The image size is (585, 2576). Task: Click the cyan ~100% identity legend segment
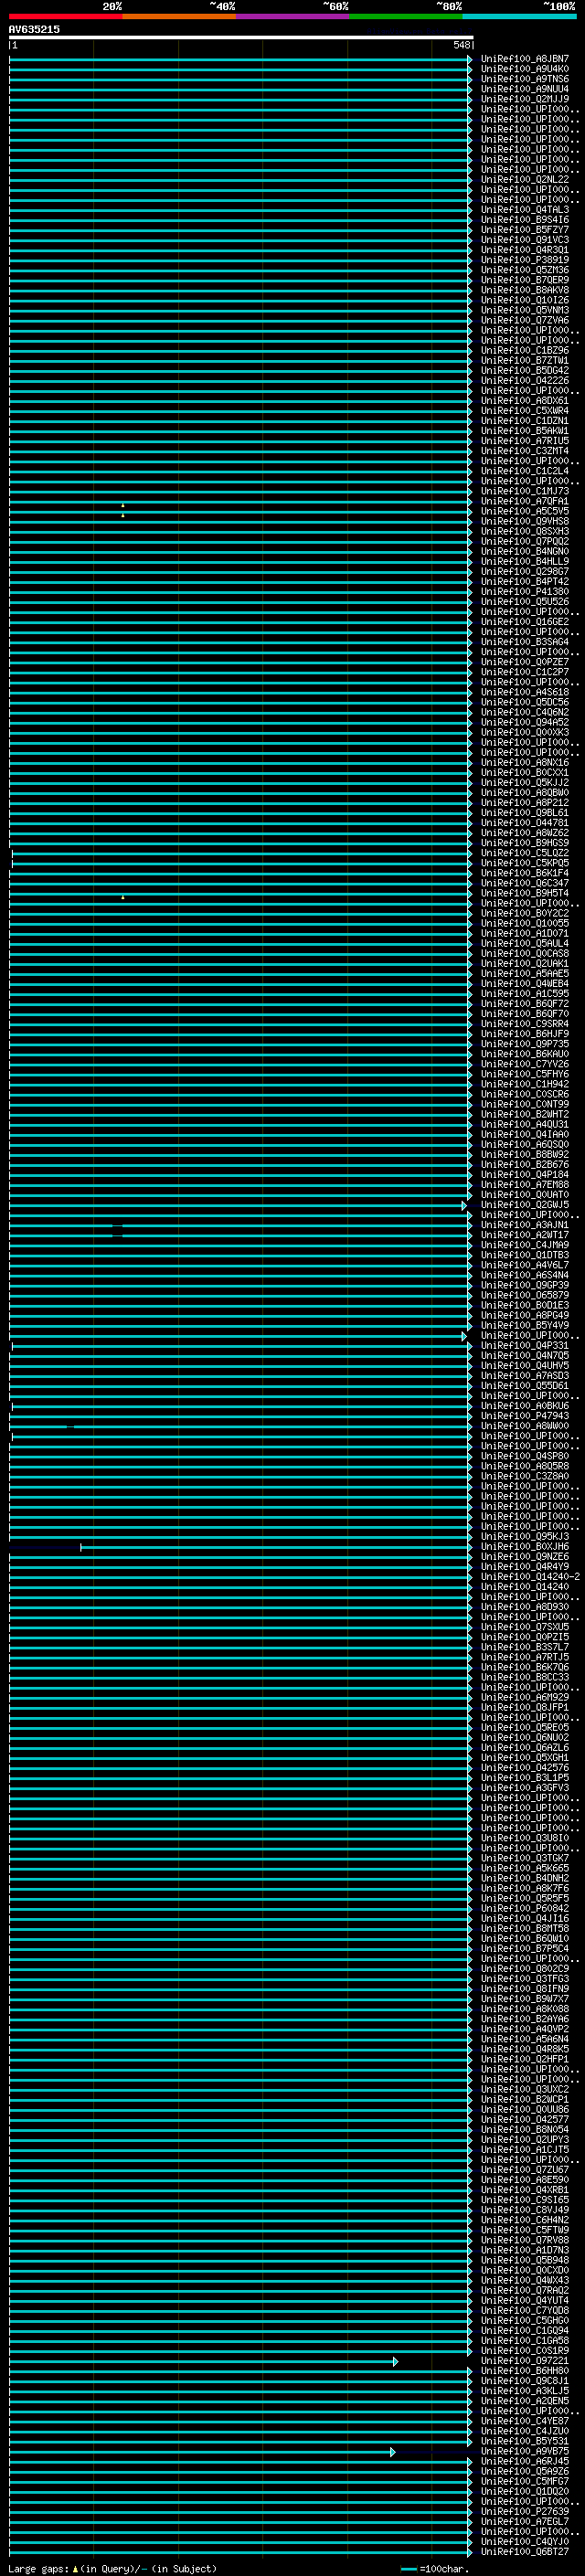(x=519, y=16)
